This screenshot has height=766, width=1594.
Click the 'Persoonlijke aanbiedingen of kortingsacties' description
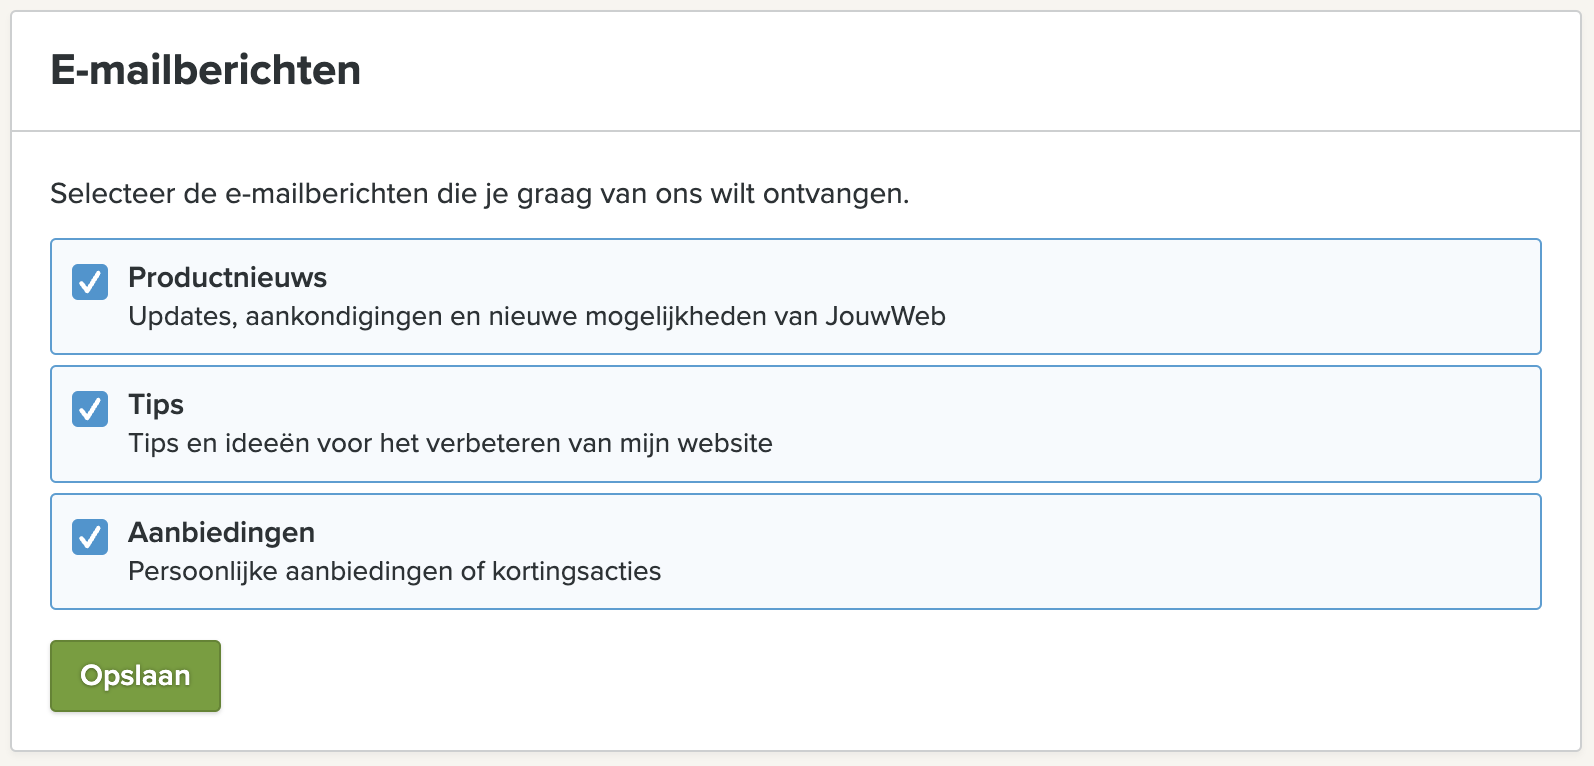pyautogui.click(x=394, y=572)
